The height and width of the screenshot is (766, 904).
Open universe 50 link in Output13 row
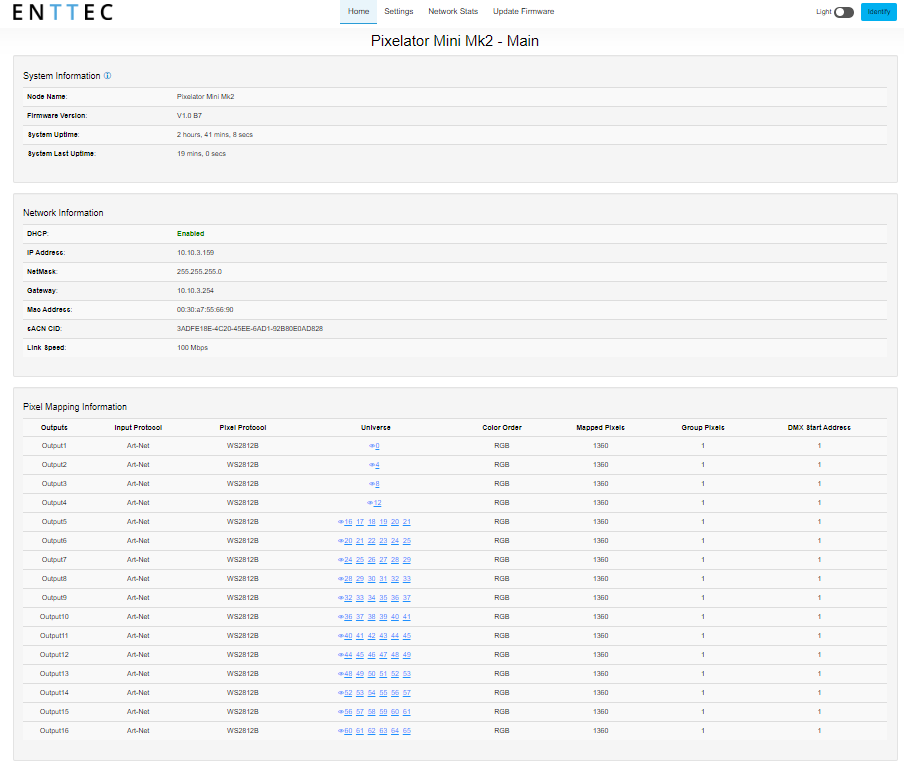371,674
